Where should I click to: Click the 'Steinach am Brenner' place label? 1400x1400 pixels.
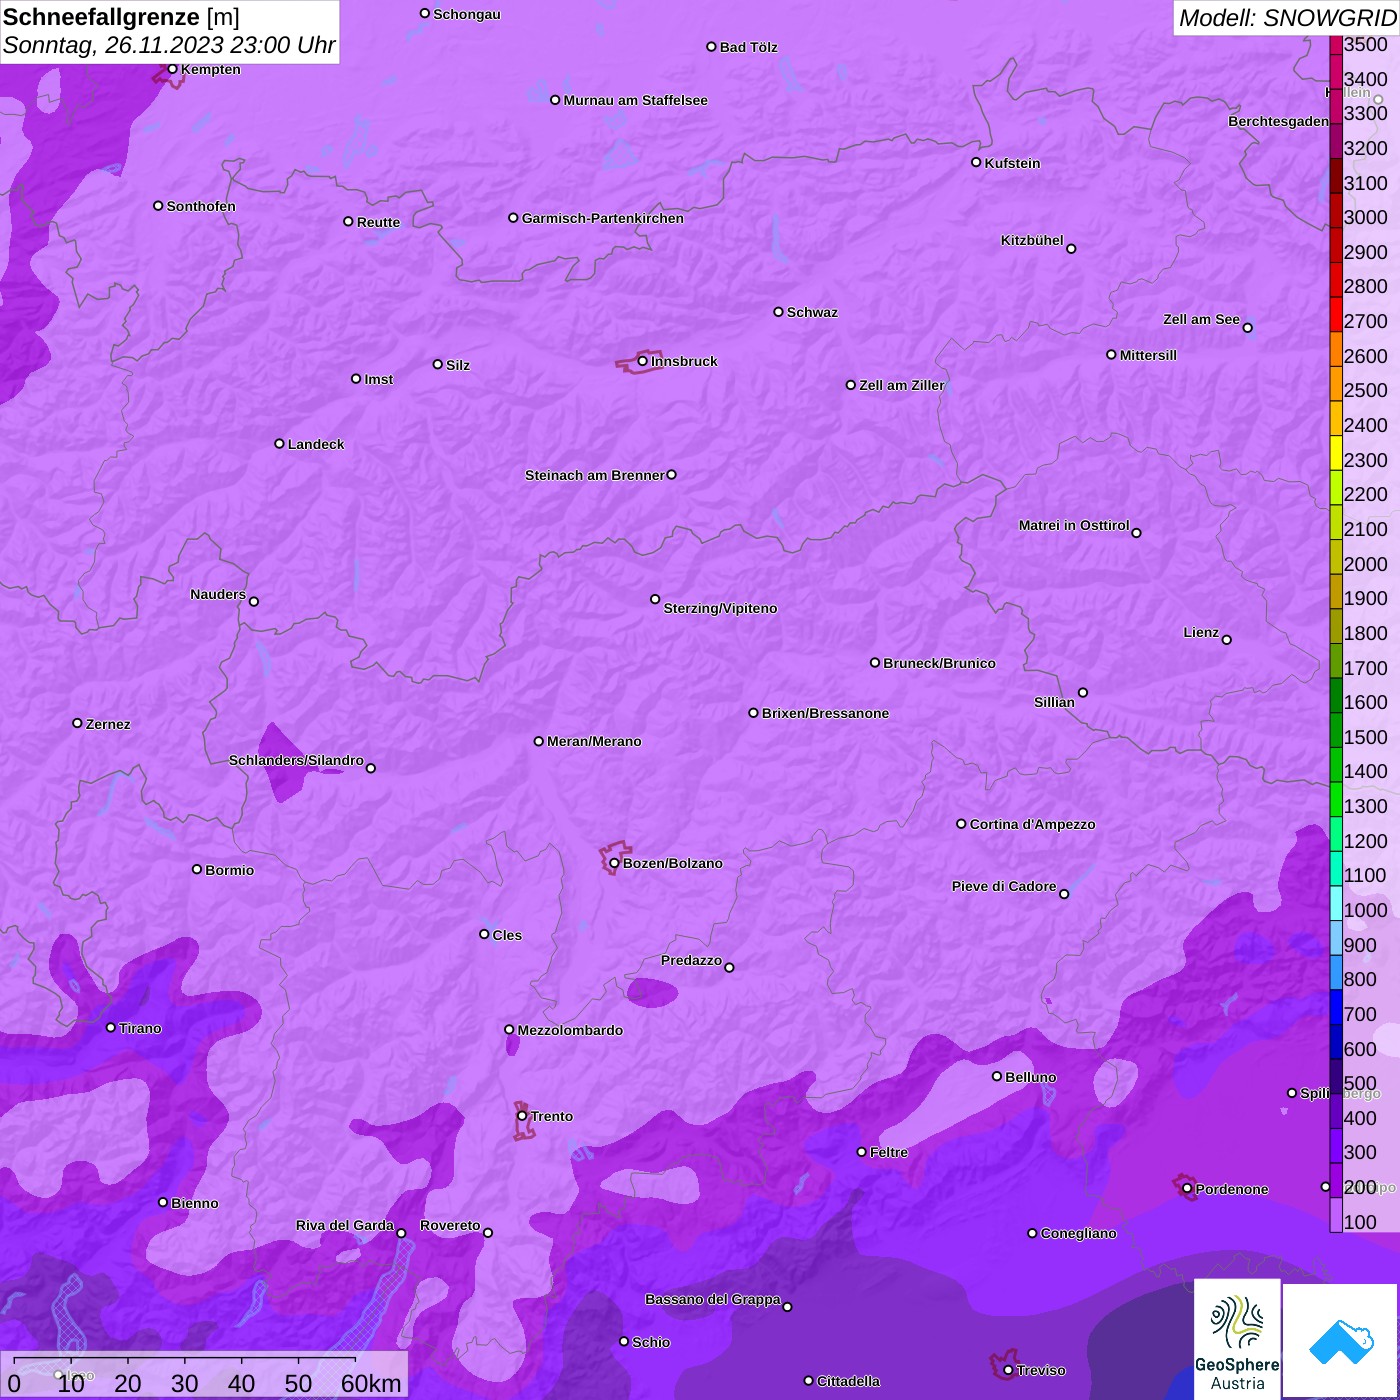tap(594, 475)
